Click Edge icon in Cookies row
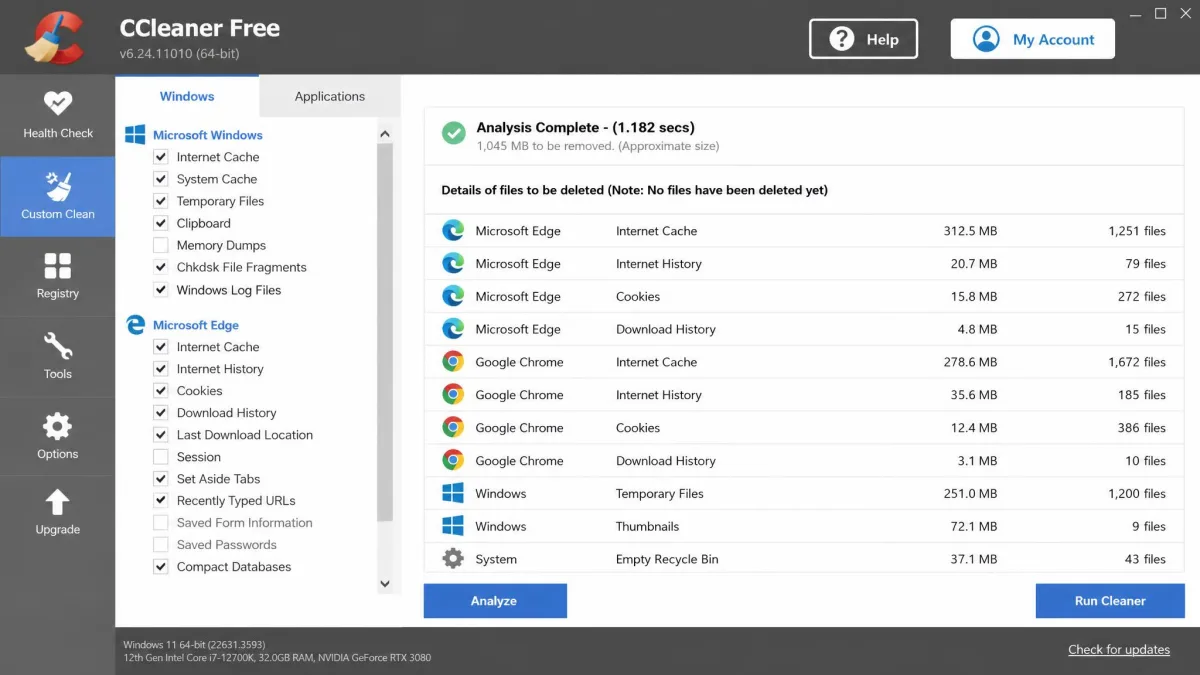 [x=453, y=297]
